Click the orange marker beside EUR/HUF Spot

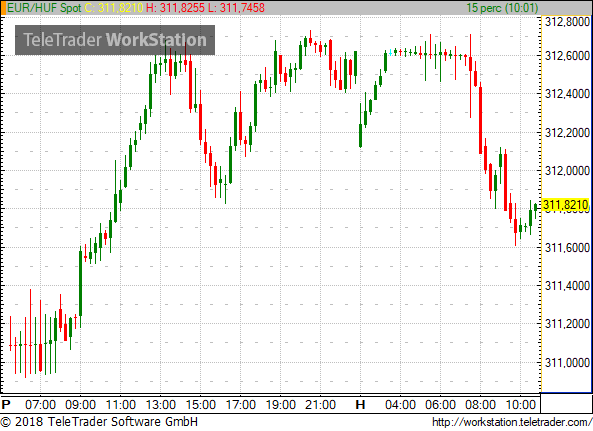click(x=3, y=8)
